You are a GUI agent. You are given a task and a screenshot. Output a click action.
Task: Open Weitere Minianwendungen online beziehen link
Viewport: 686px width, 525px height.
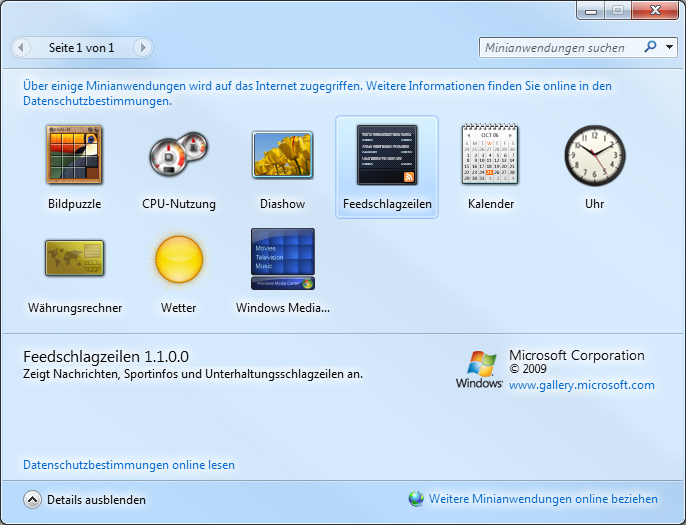coord(543,499)
